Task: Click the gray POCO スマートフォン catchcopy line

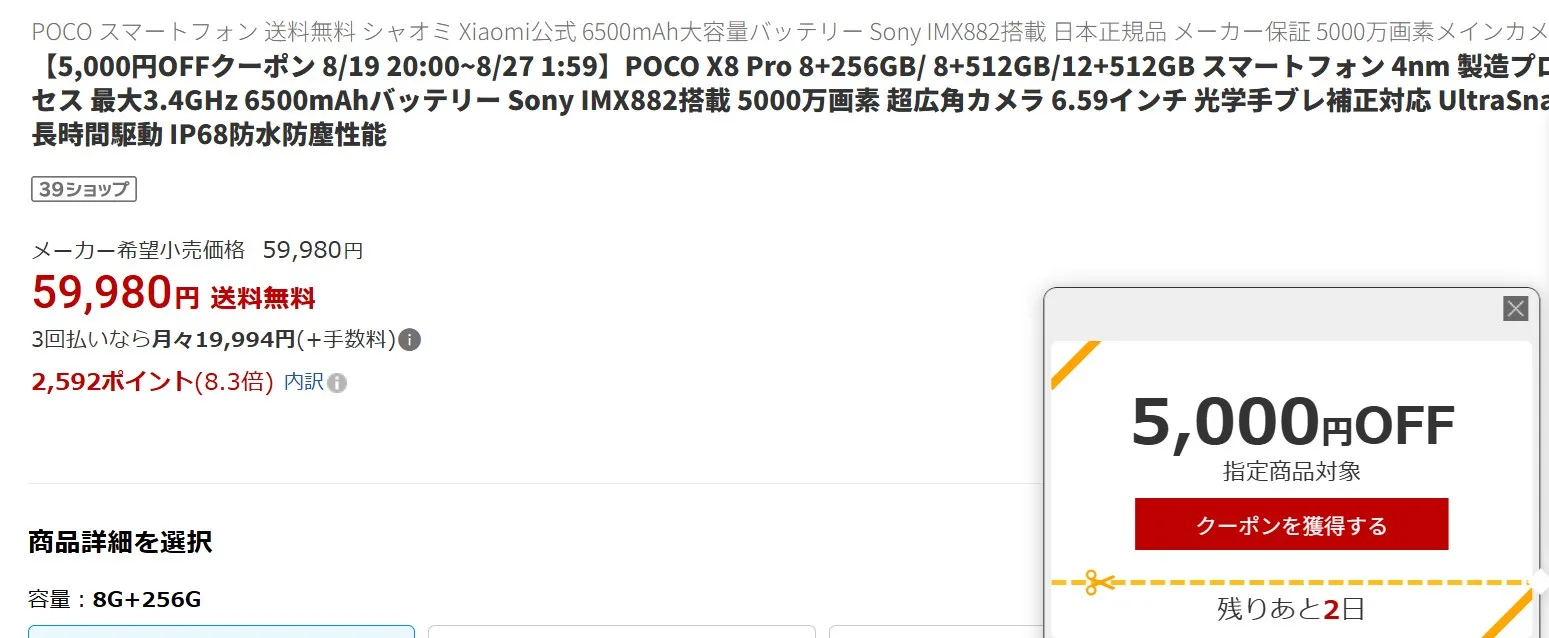Action: 790,31
